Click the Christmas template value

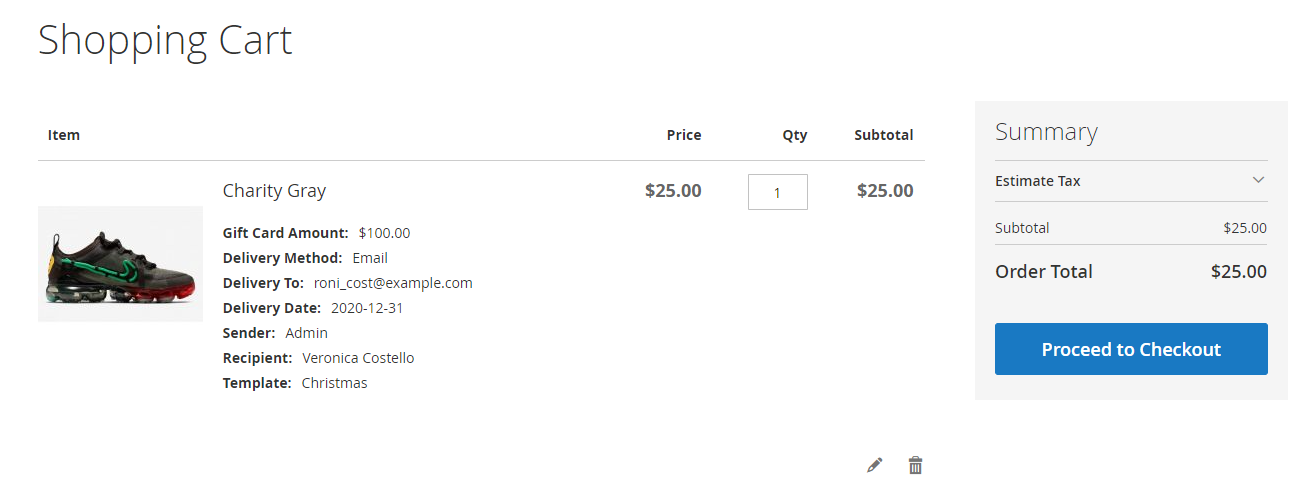pos(334,383)
